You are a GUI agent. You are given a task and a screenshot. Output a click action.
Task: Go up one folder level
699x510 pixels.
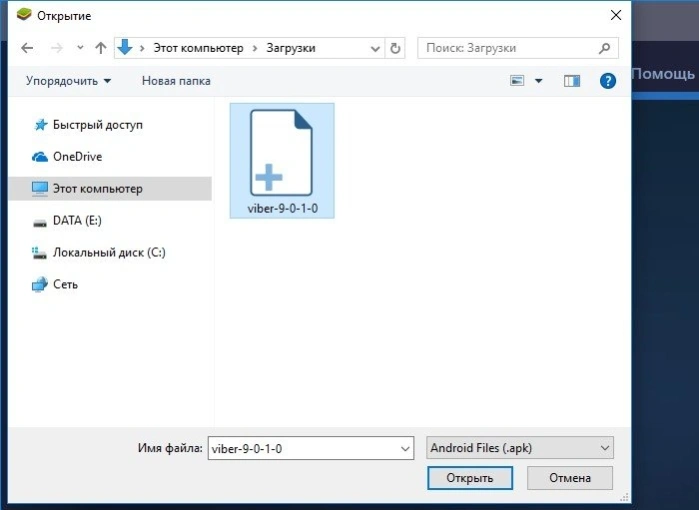(101, 48)
